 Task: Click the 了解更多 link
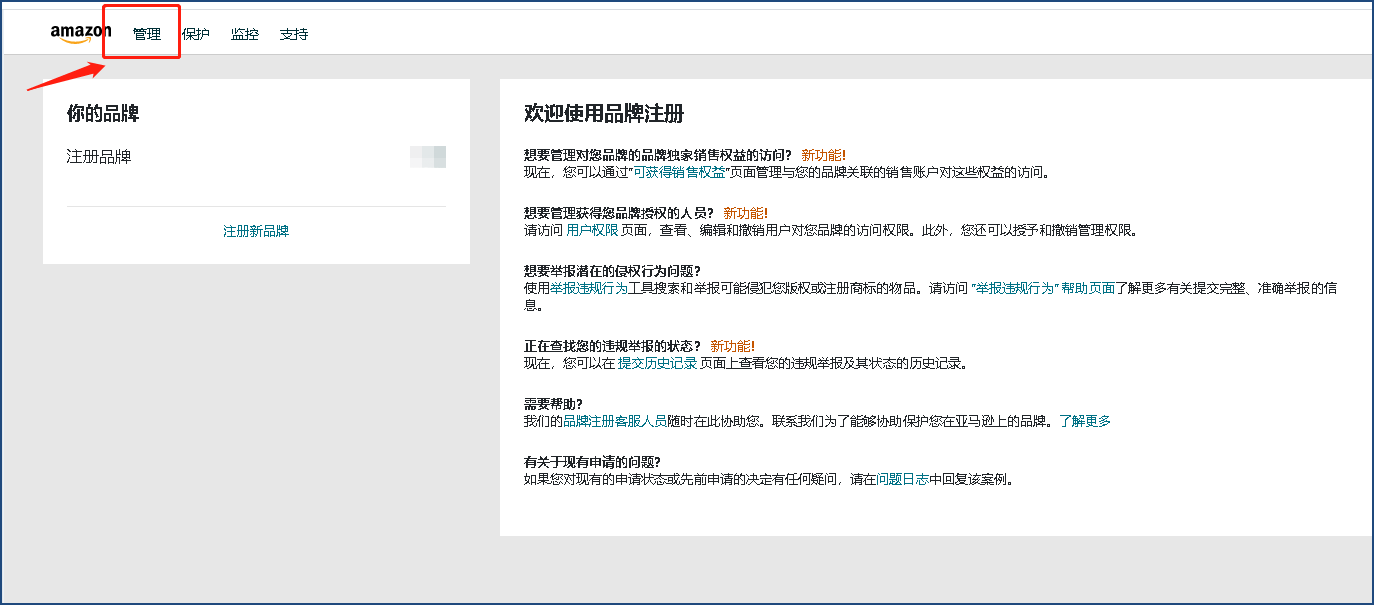[1085, 421]
